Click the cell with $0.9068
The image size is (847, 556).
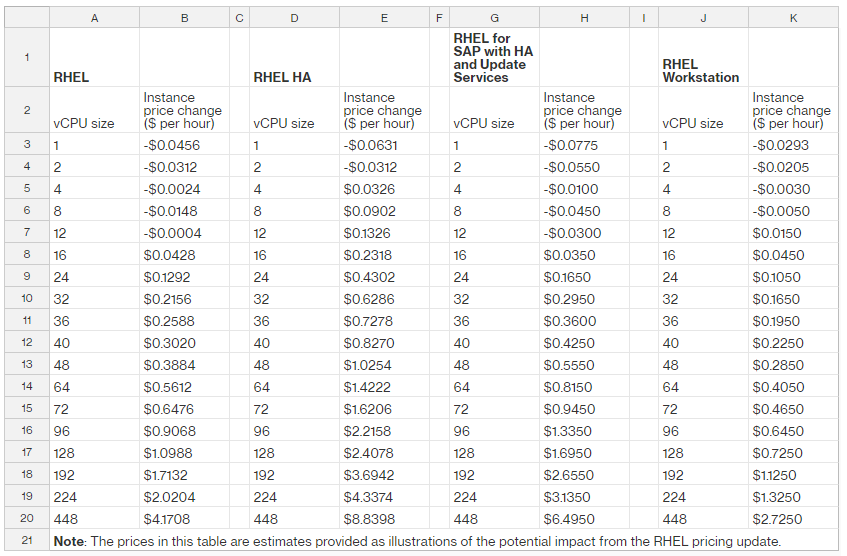coord(184,431)
